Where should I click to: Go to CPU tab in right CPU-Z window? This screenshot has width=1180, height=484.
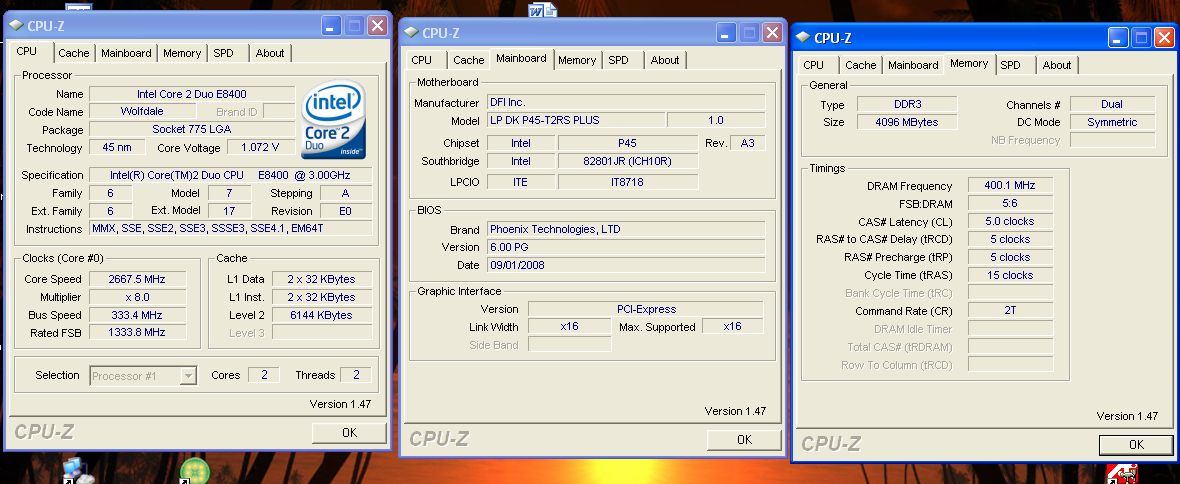coord(814,65)
